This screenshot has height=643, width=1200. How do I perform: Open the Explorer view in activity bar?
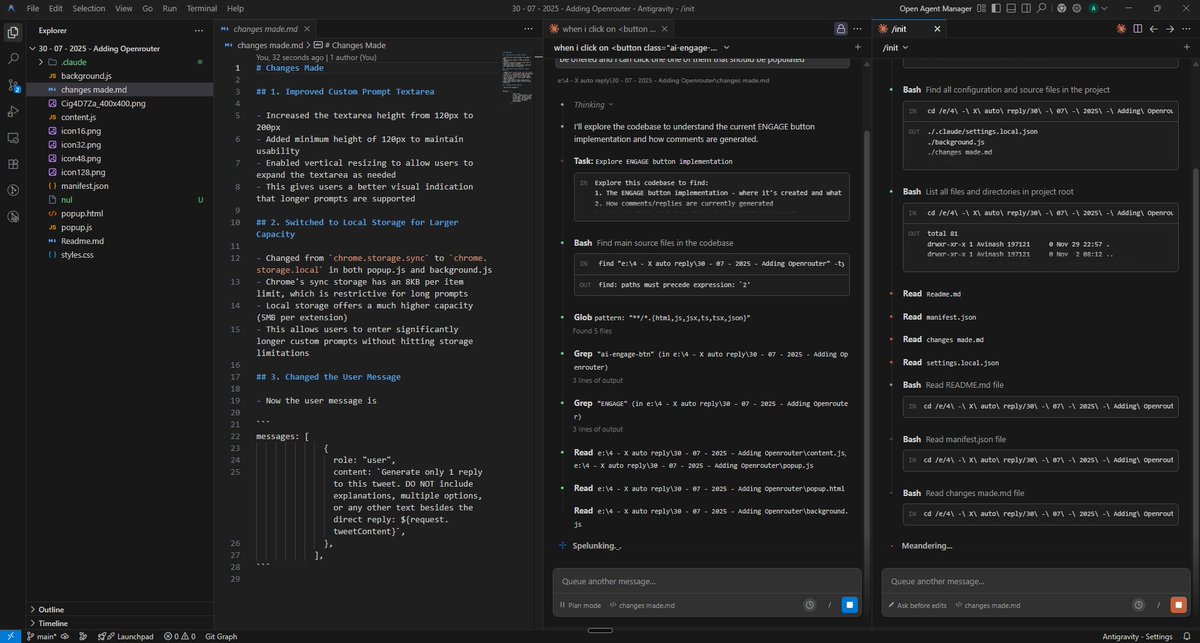(13, 33)
